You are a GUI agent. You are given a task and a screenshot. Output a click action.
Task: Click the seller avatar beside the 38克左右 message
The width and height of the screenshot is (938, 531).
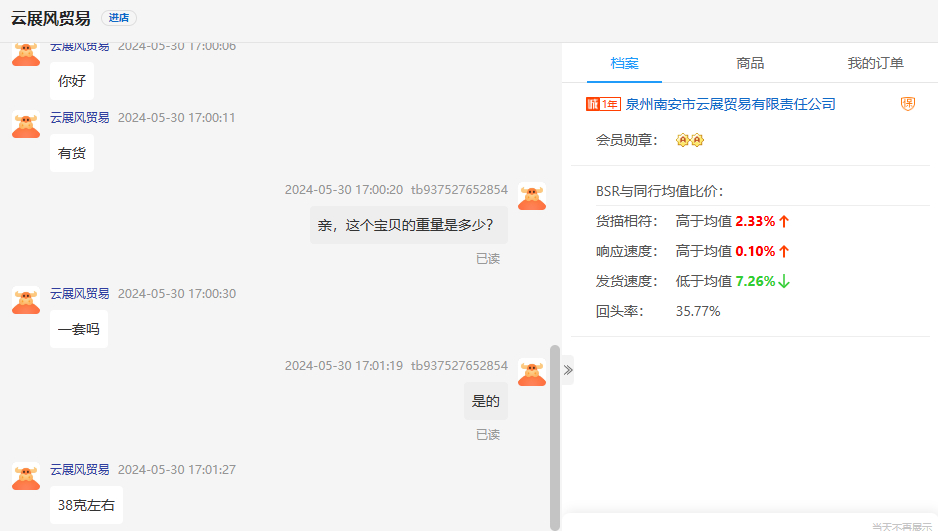[26, 476]
